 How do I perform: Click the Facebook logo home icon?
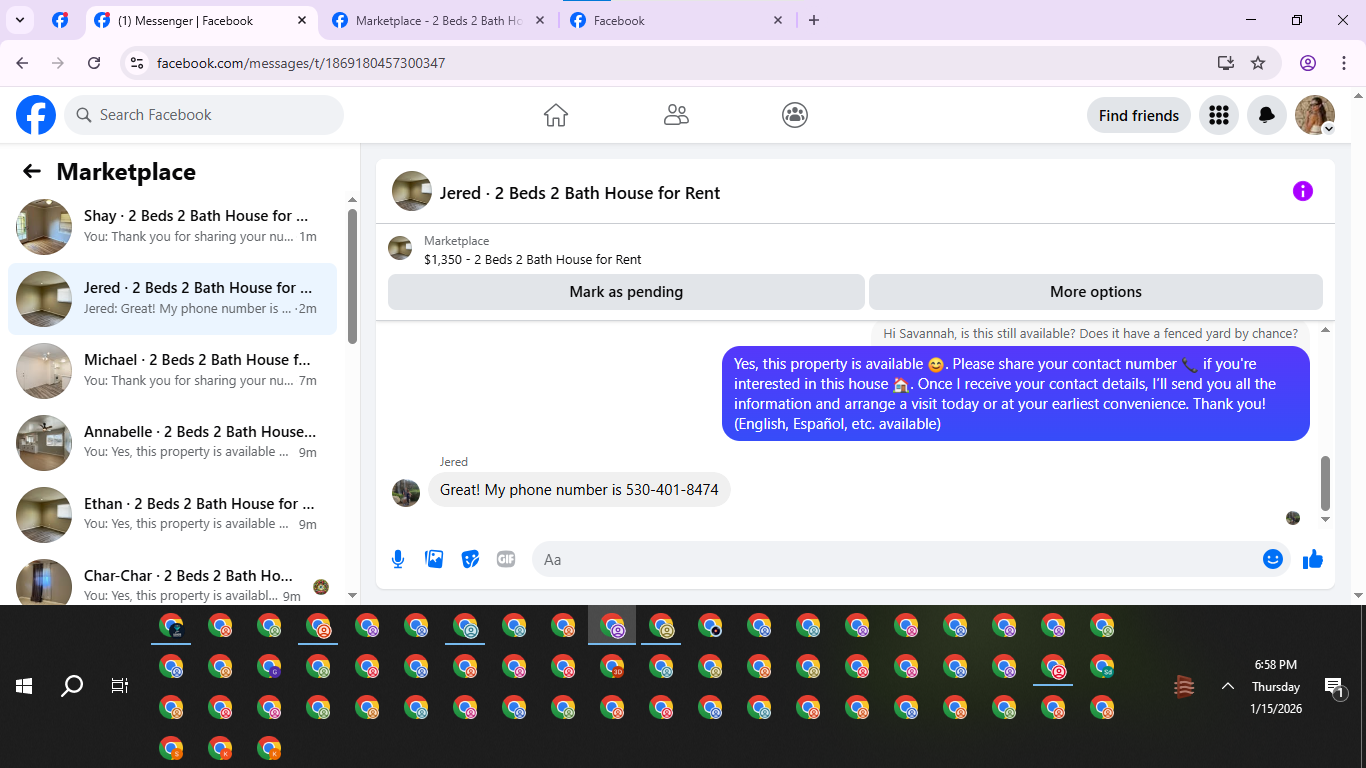[36, 115]
